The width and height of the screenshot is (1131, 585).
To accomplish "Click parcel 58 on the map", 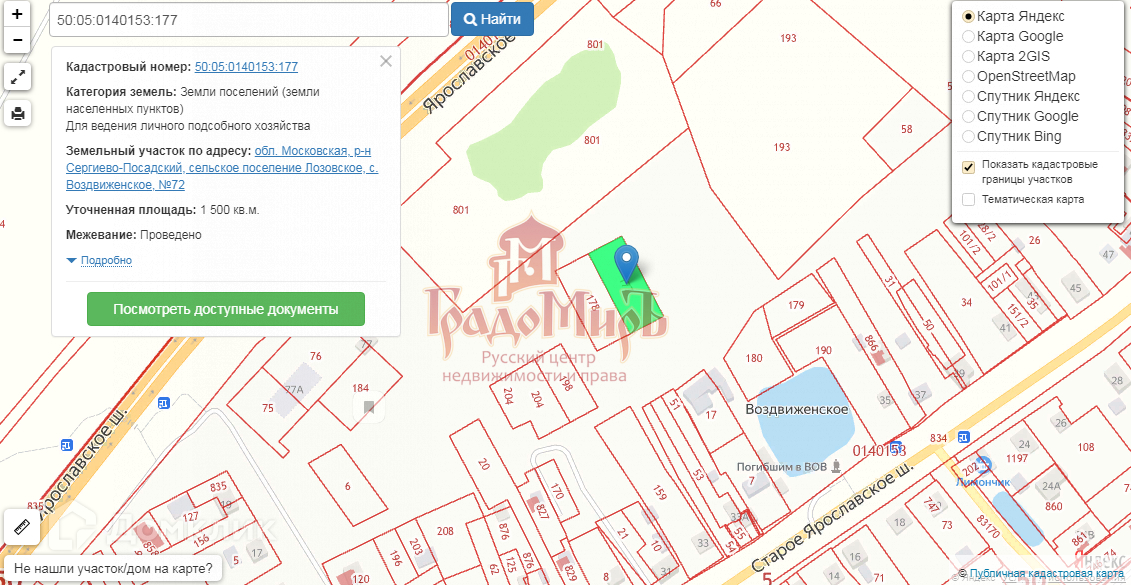I will 907,130.
